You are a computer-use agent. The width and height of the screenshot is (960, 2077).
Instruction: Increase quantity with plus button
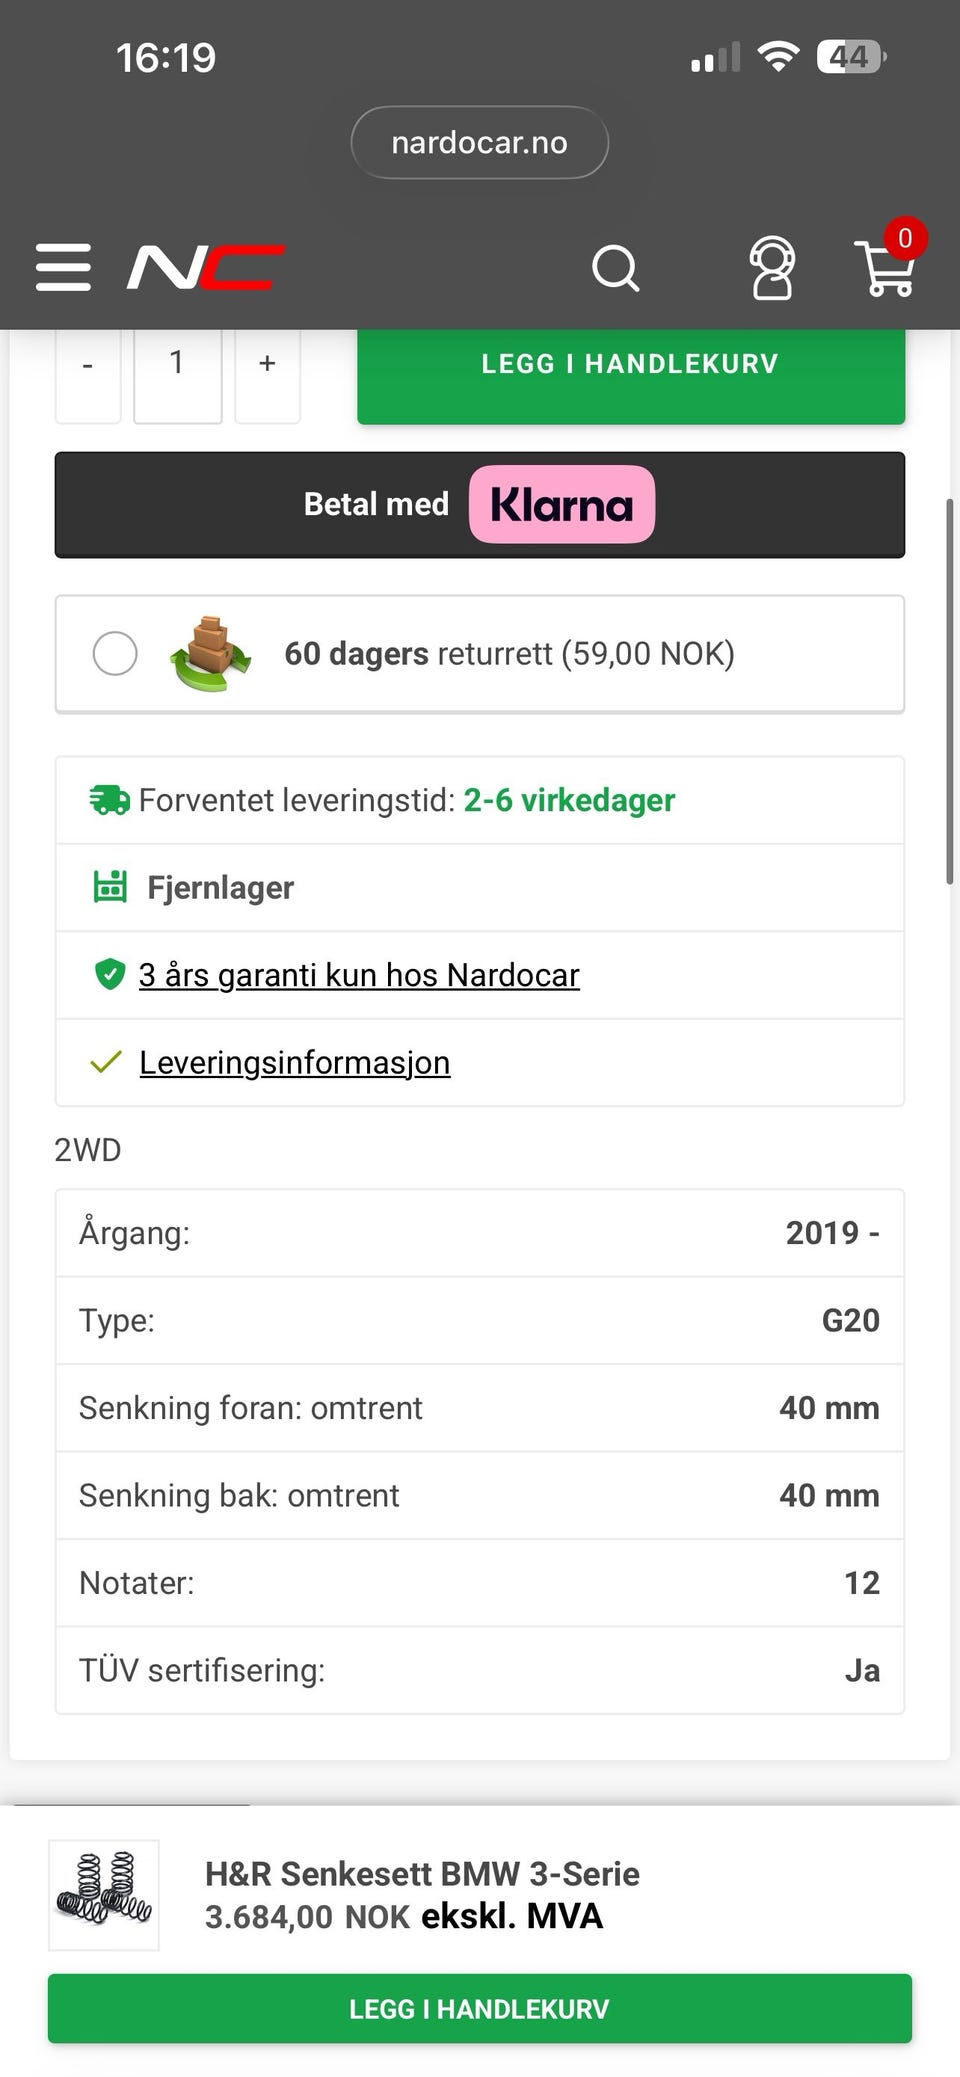(267, 365)
